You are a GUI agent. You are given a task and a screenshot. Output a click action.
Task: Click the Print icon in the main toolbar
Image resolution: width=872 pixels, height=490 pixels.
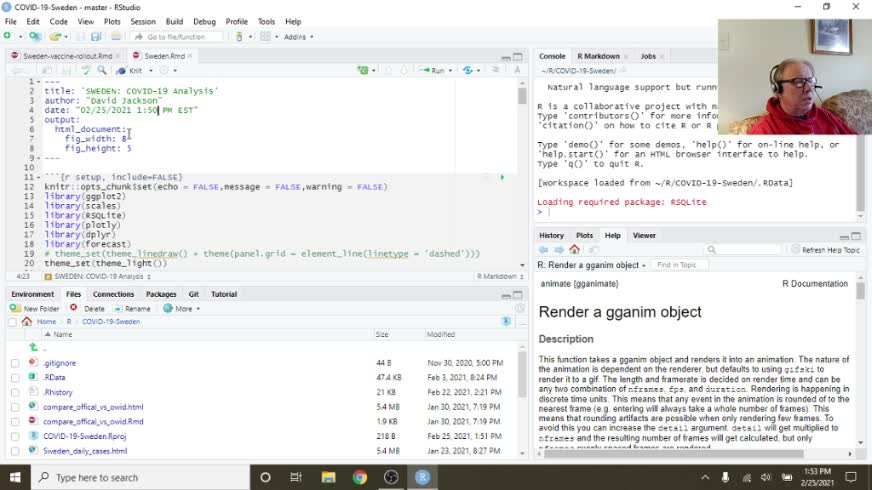[x=116, y=37]
